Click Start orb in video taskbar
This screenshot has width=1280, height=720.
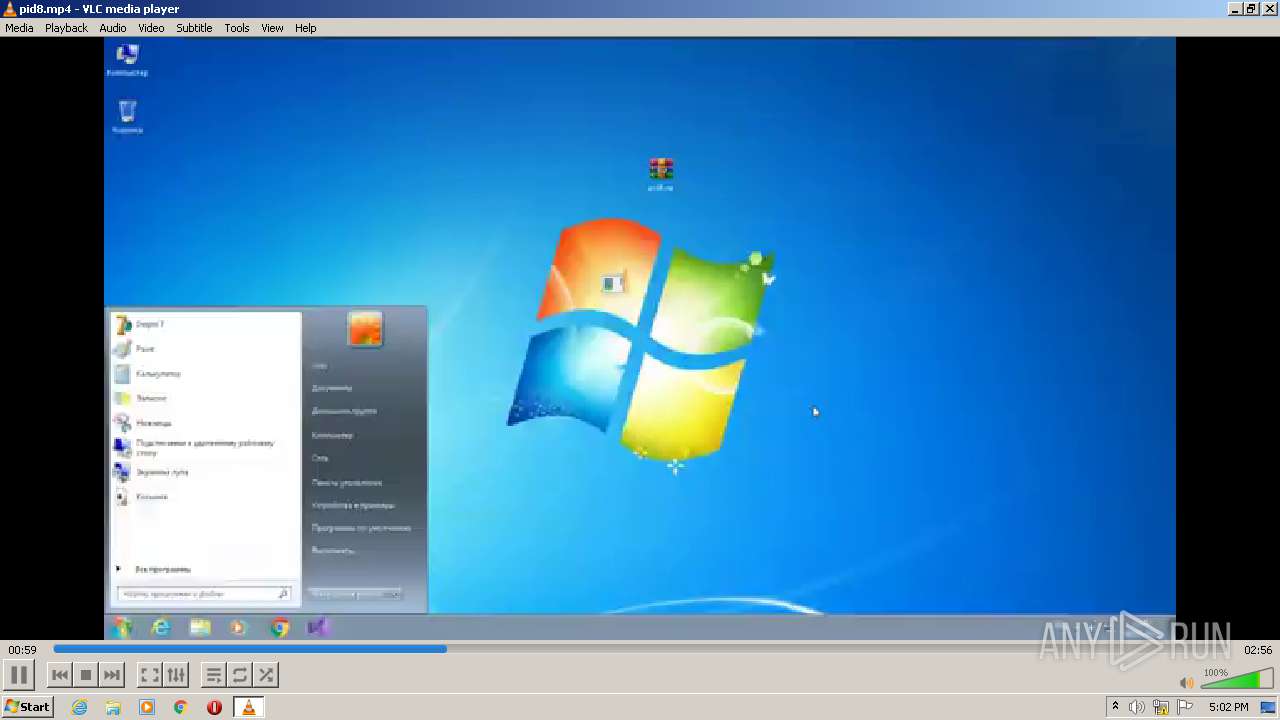point(123,627)
